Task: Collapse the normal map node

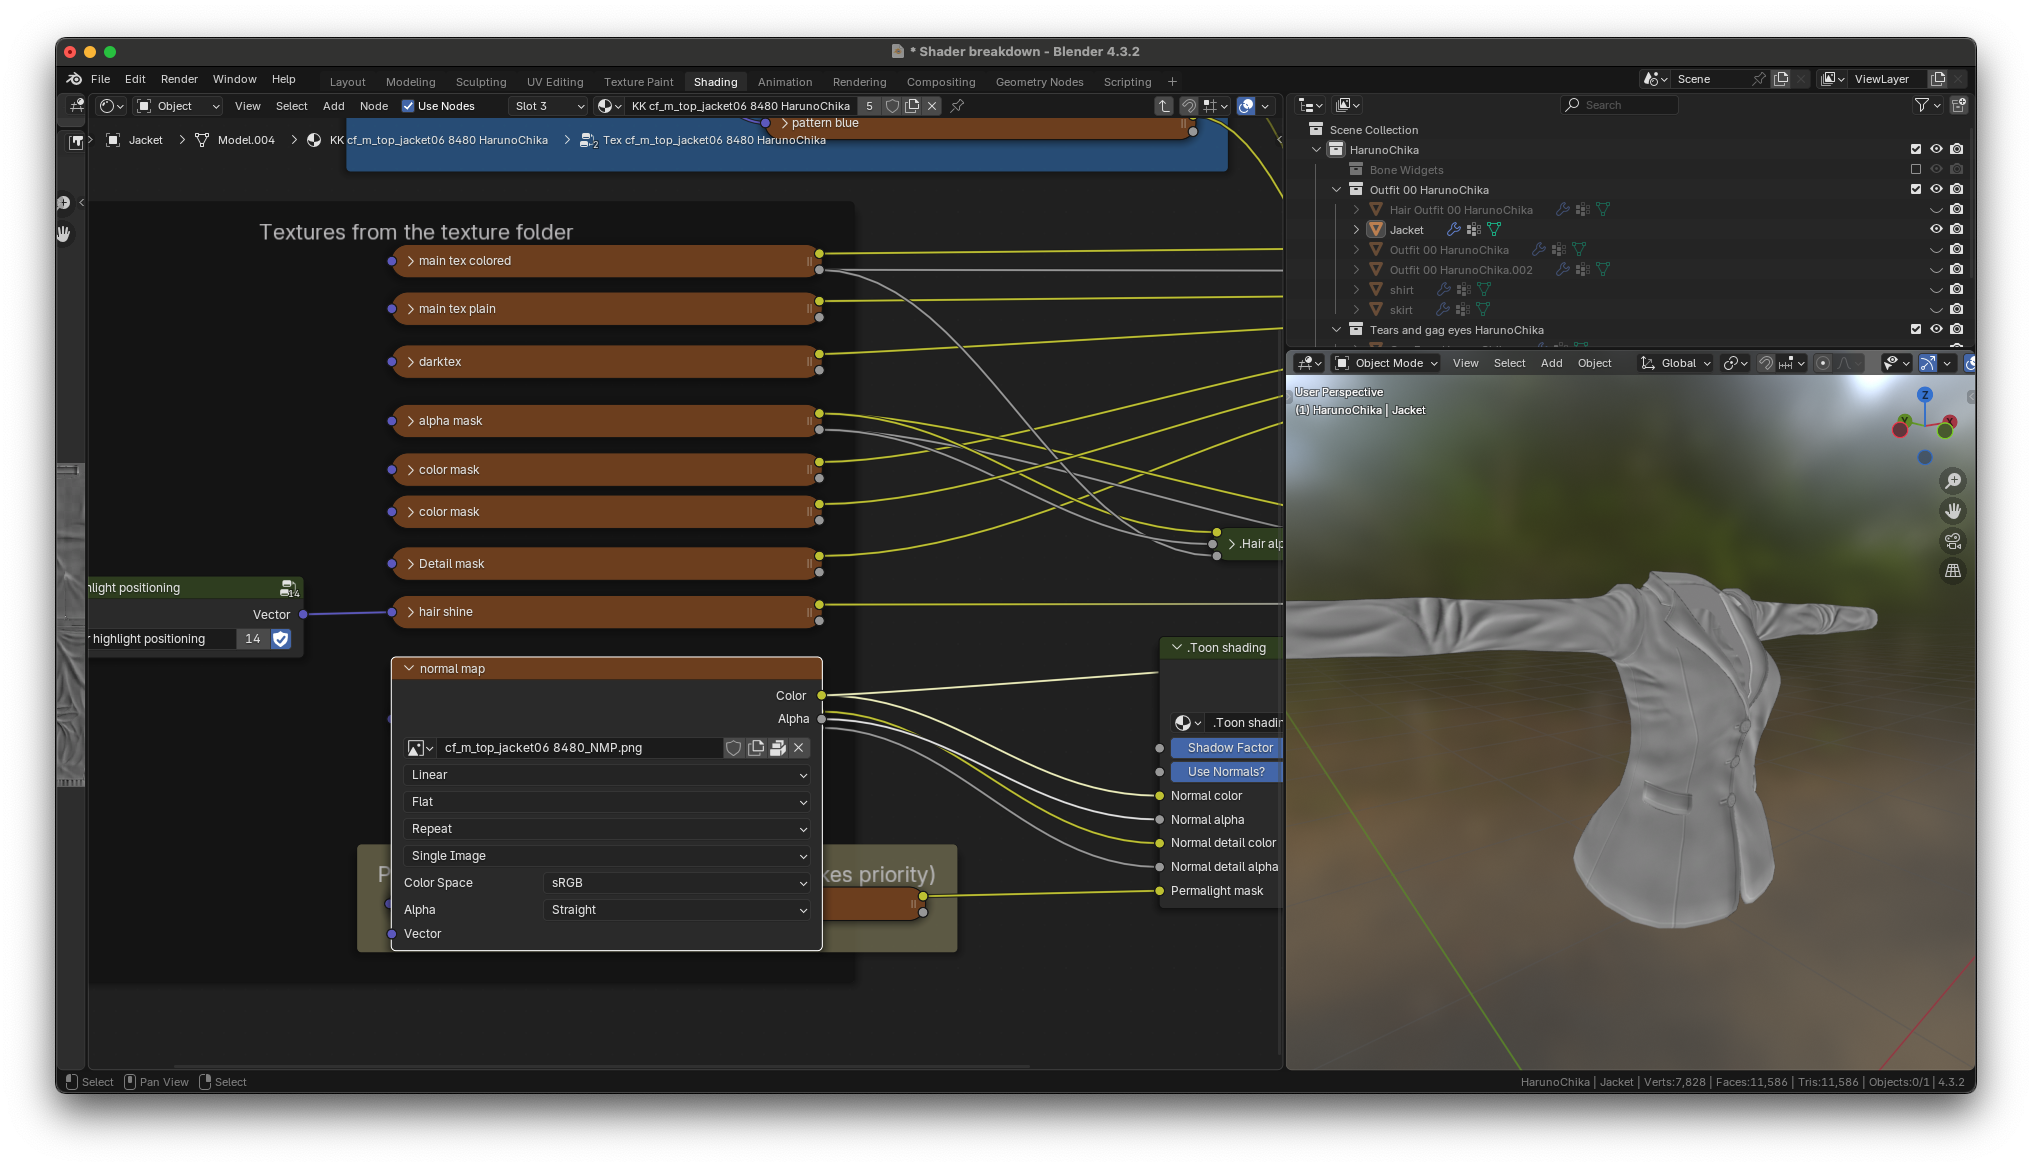Action: (408, 668)
